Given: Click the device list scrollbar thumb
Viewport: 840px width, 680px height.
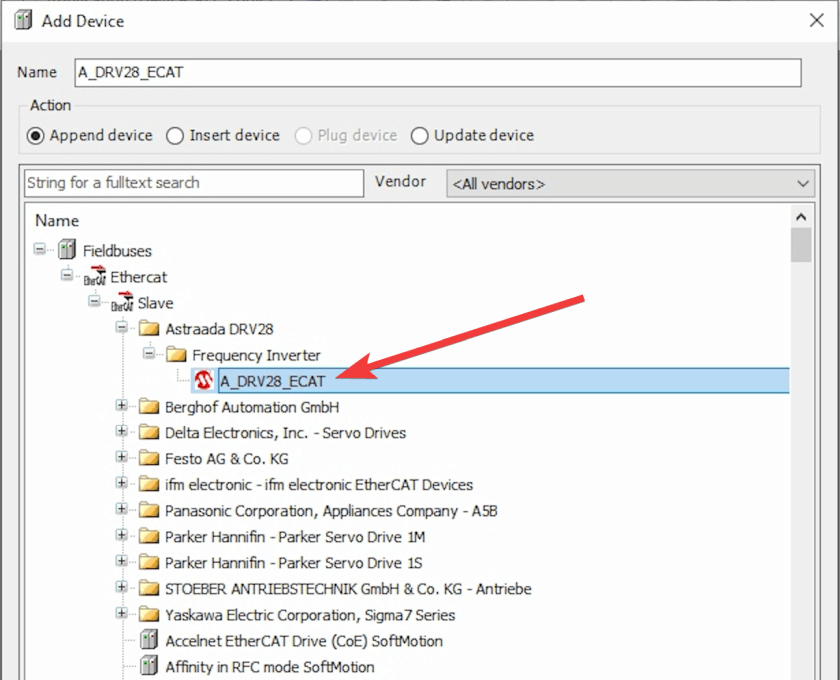Looking at the screenshot, I should [801, 245].
